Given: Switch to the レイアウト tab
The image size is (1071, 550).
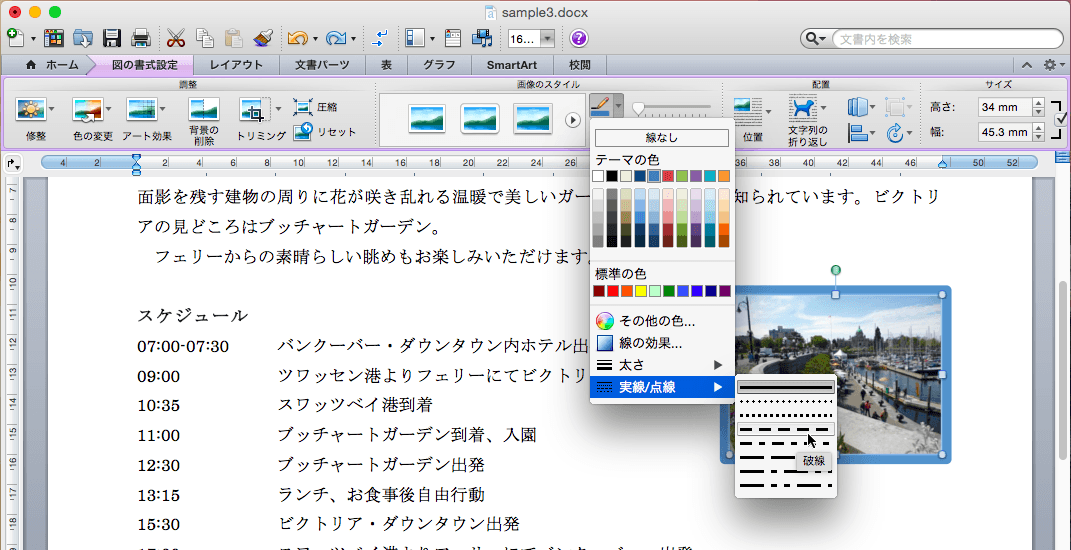Looking at the screenshot, I should click(236, 65).
